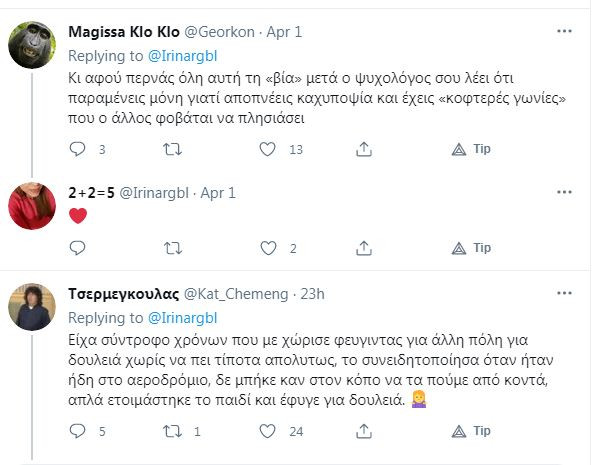The height and width of the screenshot is (465, 600).
Task: Share Magissa Klo Klo's tweet
Action: pyautogui.click(x=363, y=150)
